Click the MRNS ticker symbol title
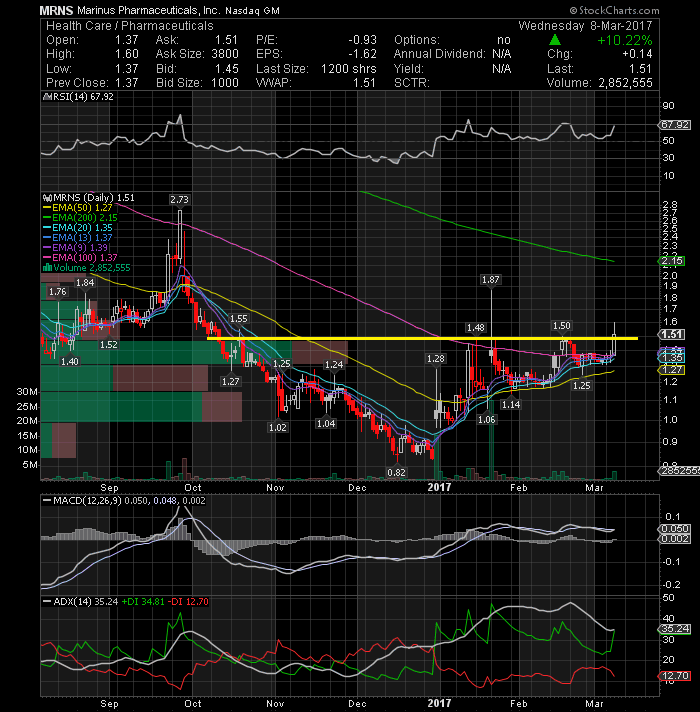 click(56, 10)
